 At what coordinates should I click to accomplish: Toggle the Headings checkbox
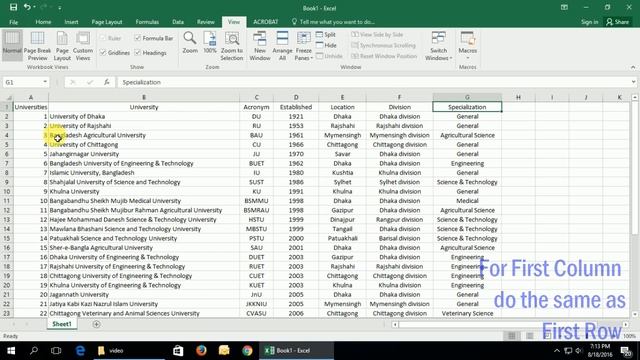tap(138, 53)
